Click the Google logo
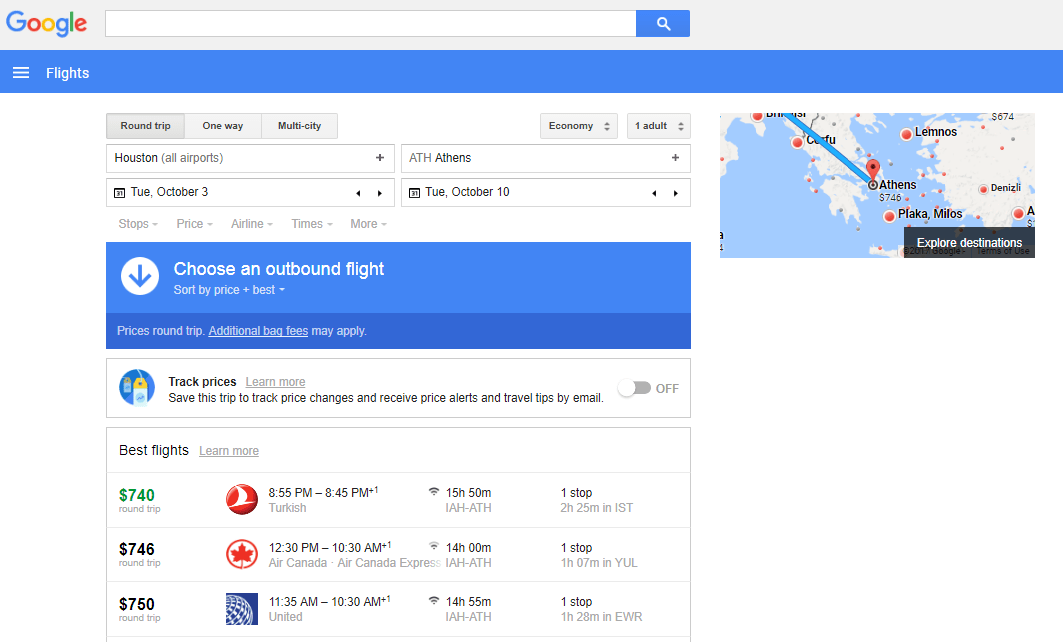1063x642 pixels. click(x=46, y=23)
